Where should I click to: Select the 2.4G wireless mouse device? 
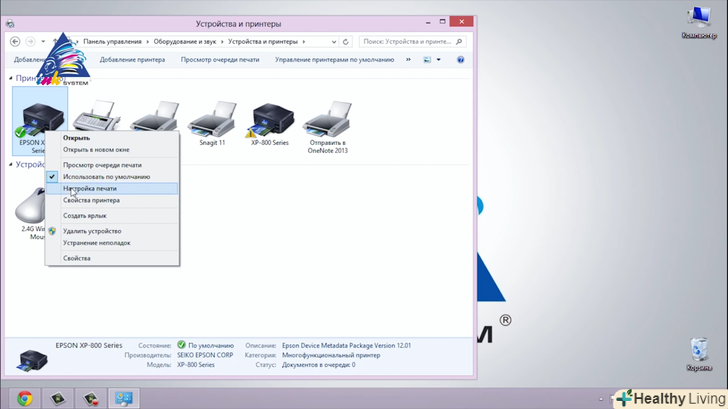pyautogui.click(x=31, y=205)
